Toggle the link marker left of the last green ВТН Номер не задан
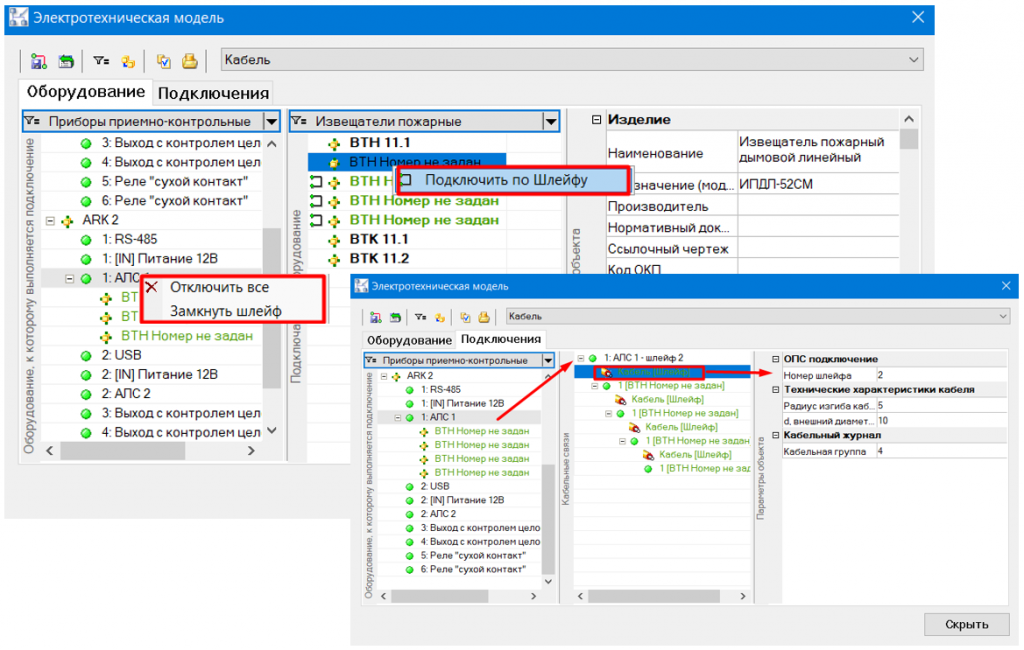Image resolution: width=1024 pixels, height=650 pixels. 317,219
